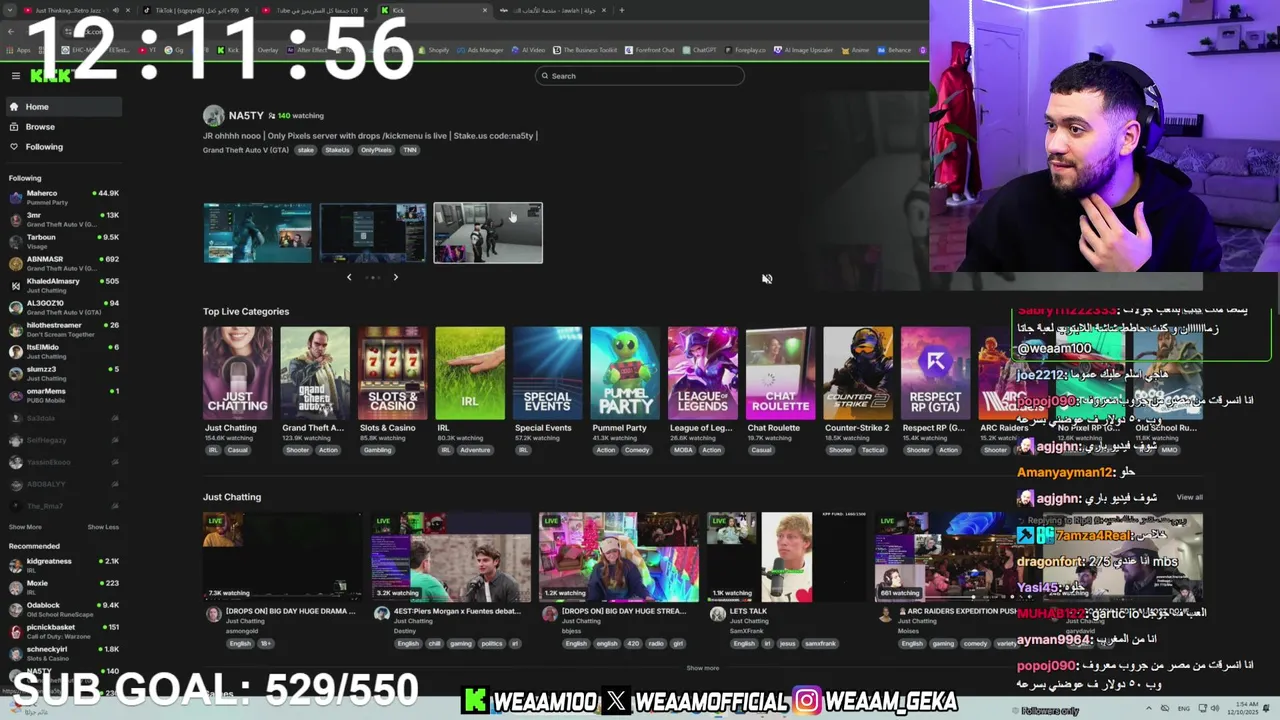Screen dimensions: 1280x720
Task: Open the Shopify bookmark
Action: 434,50
